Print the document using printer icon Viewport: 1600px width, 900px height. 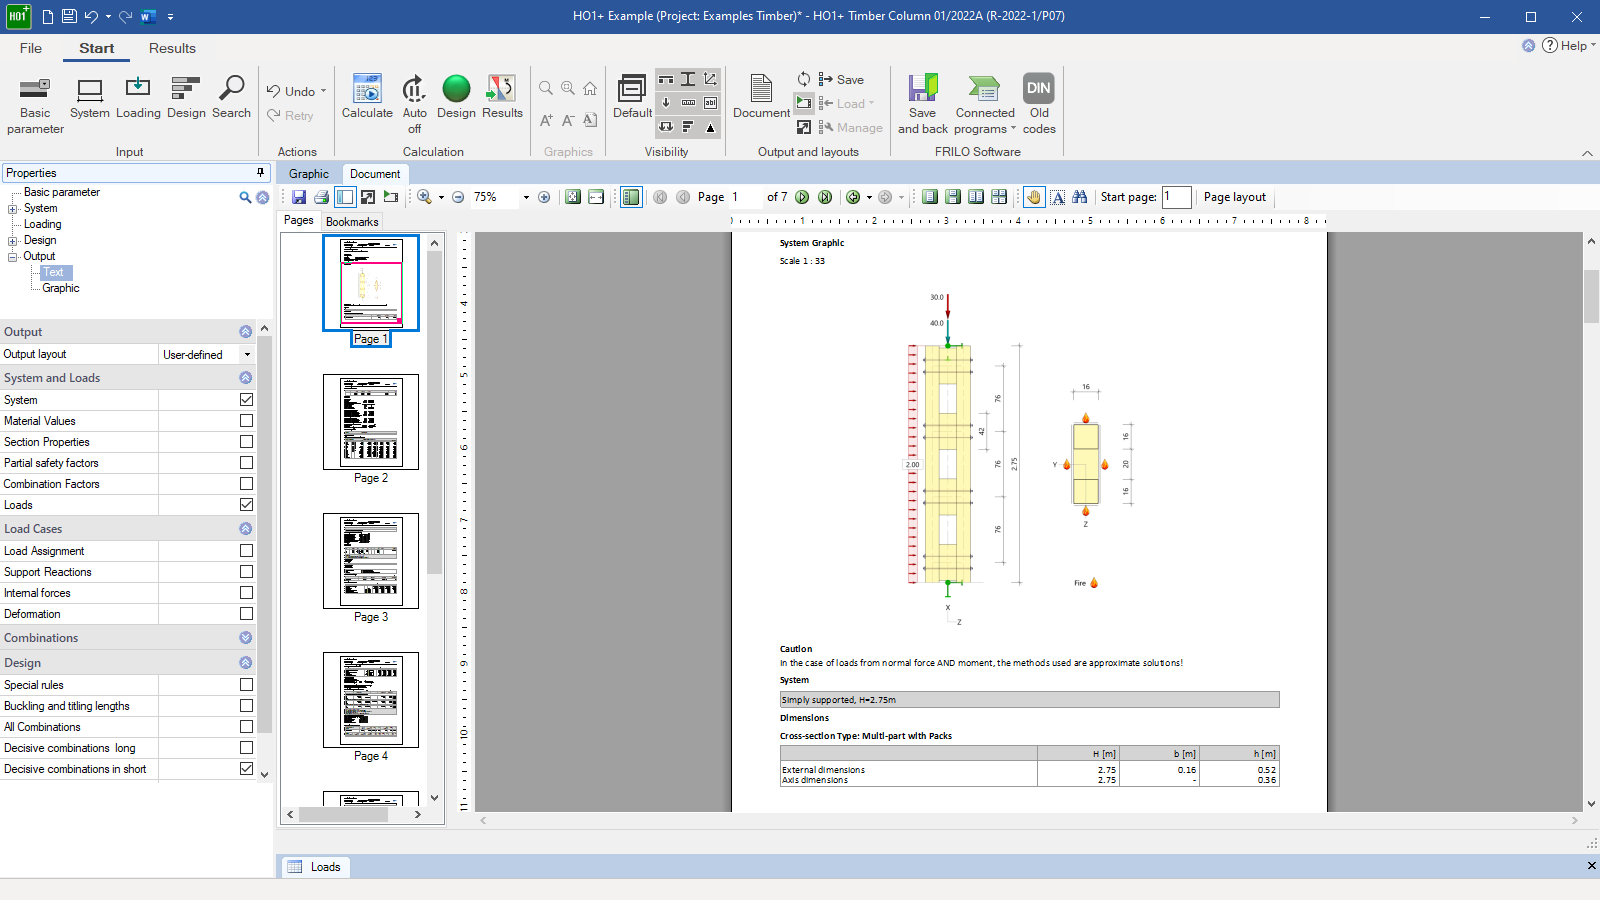click(x=322, y=197)
